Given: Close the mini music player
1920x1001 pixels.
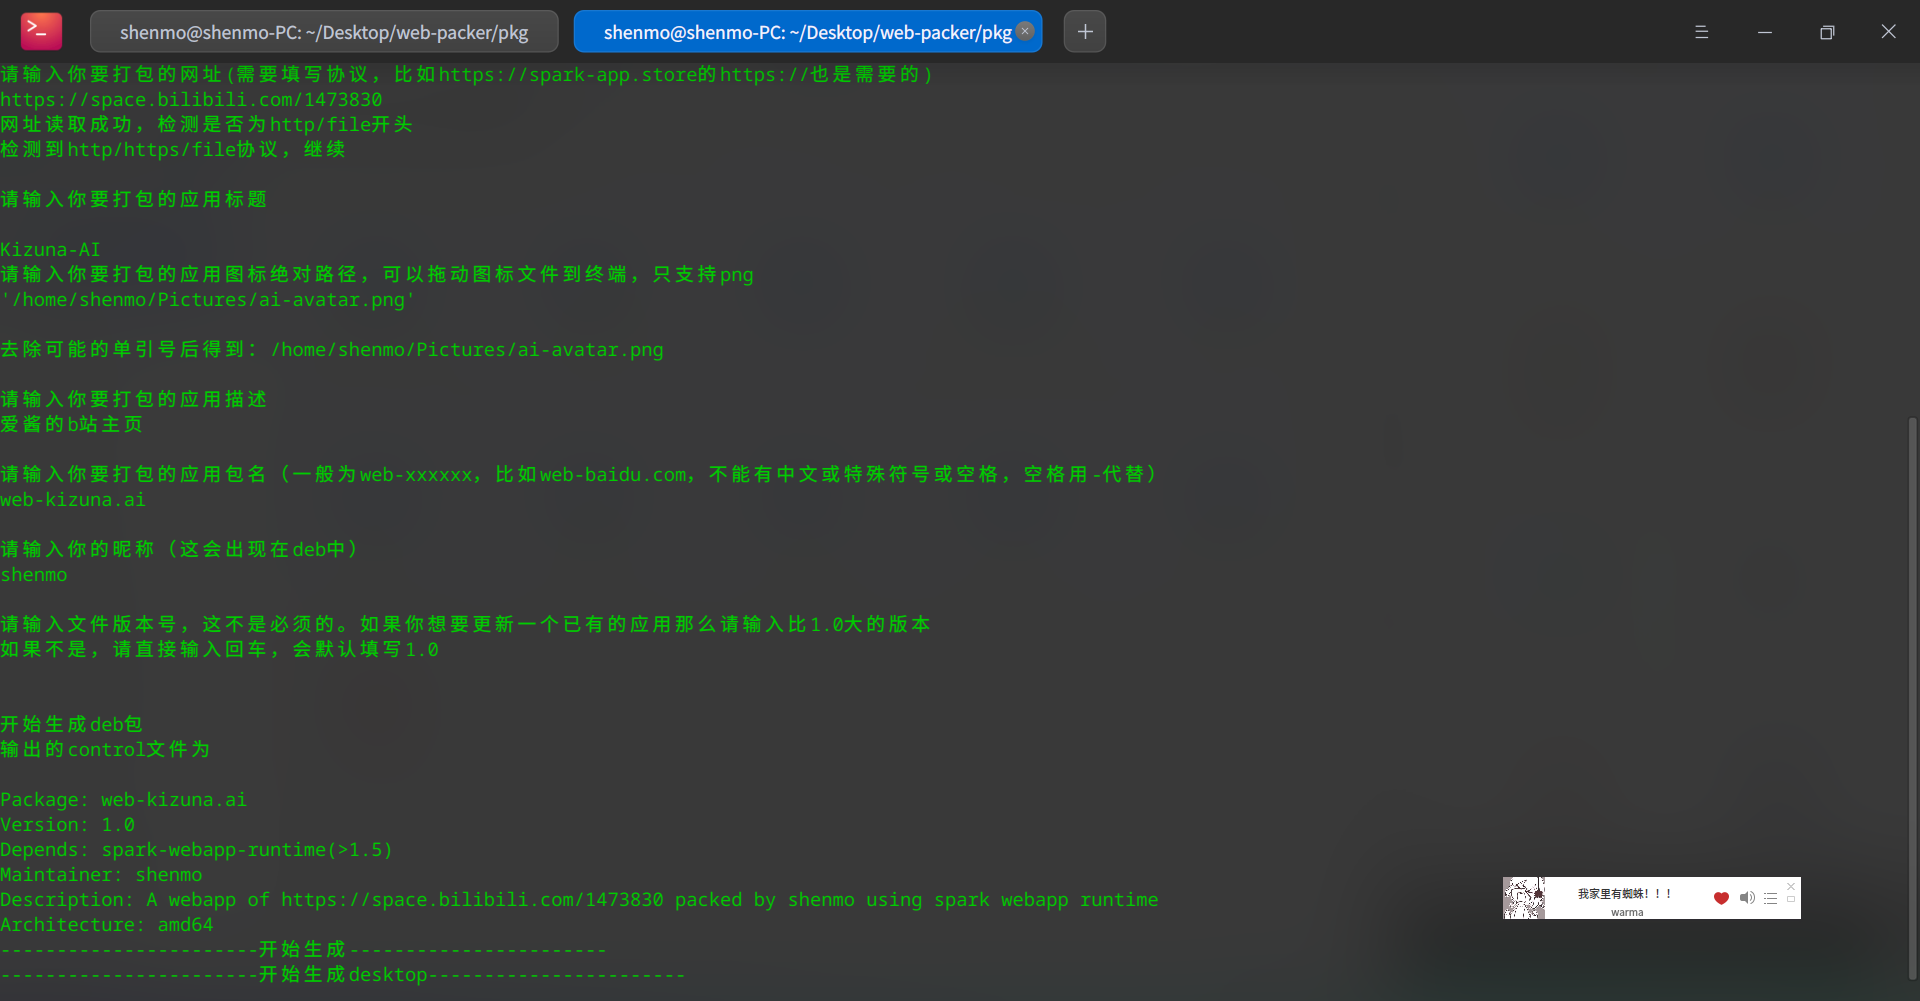Looking at the screenshot, I should coord(1791,886).
